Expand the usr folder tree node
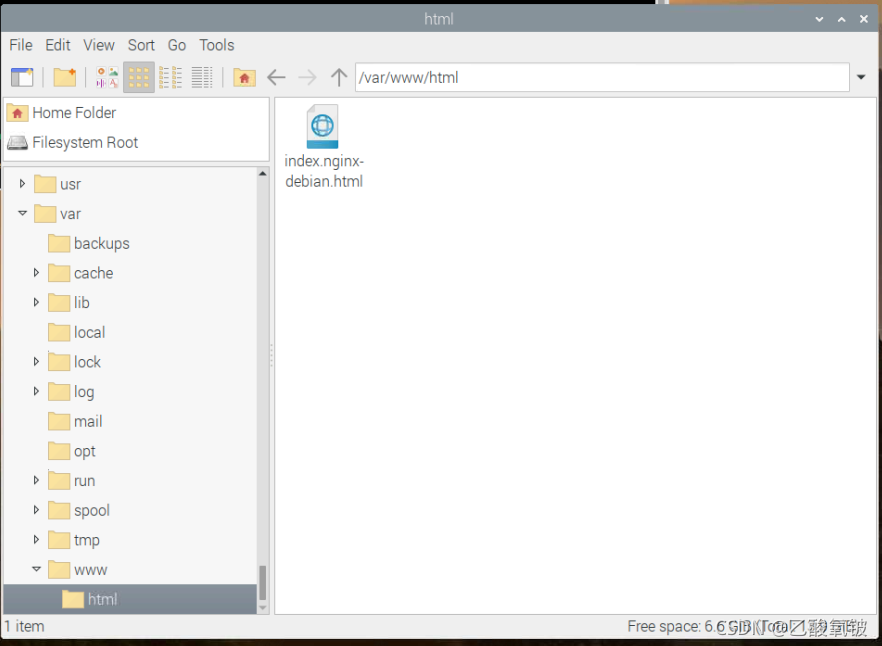This screenshot has height=646, width=882. (x=22, y=183)
